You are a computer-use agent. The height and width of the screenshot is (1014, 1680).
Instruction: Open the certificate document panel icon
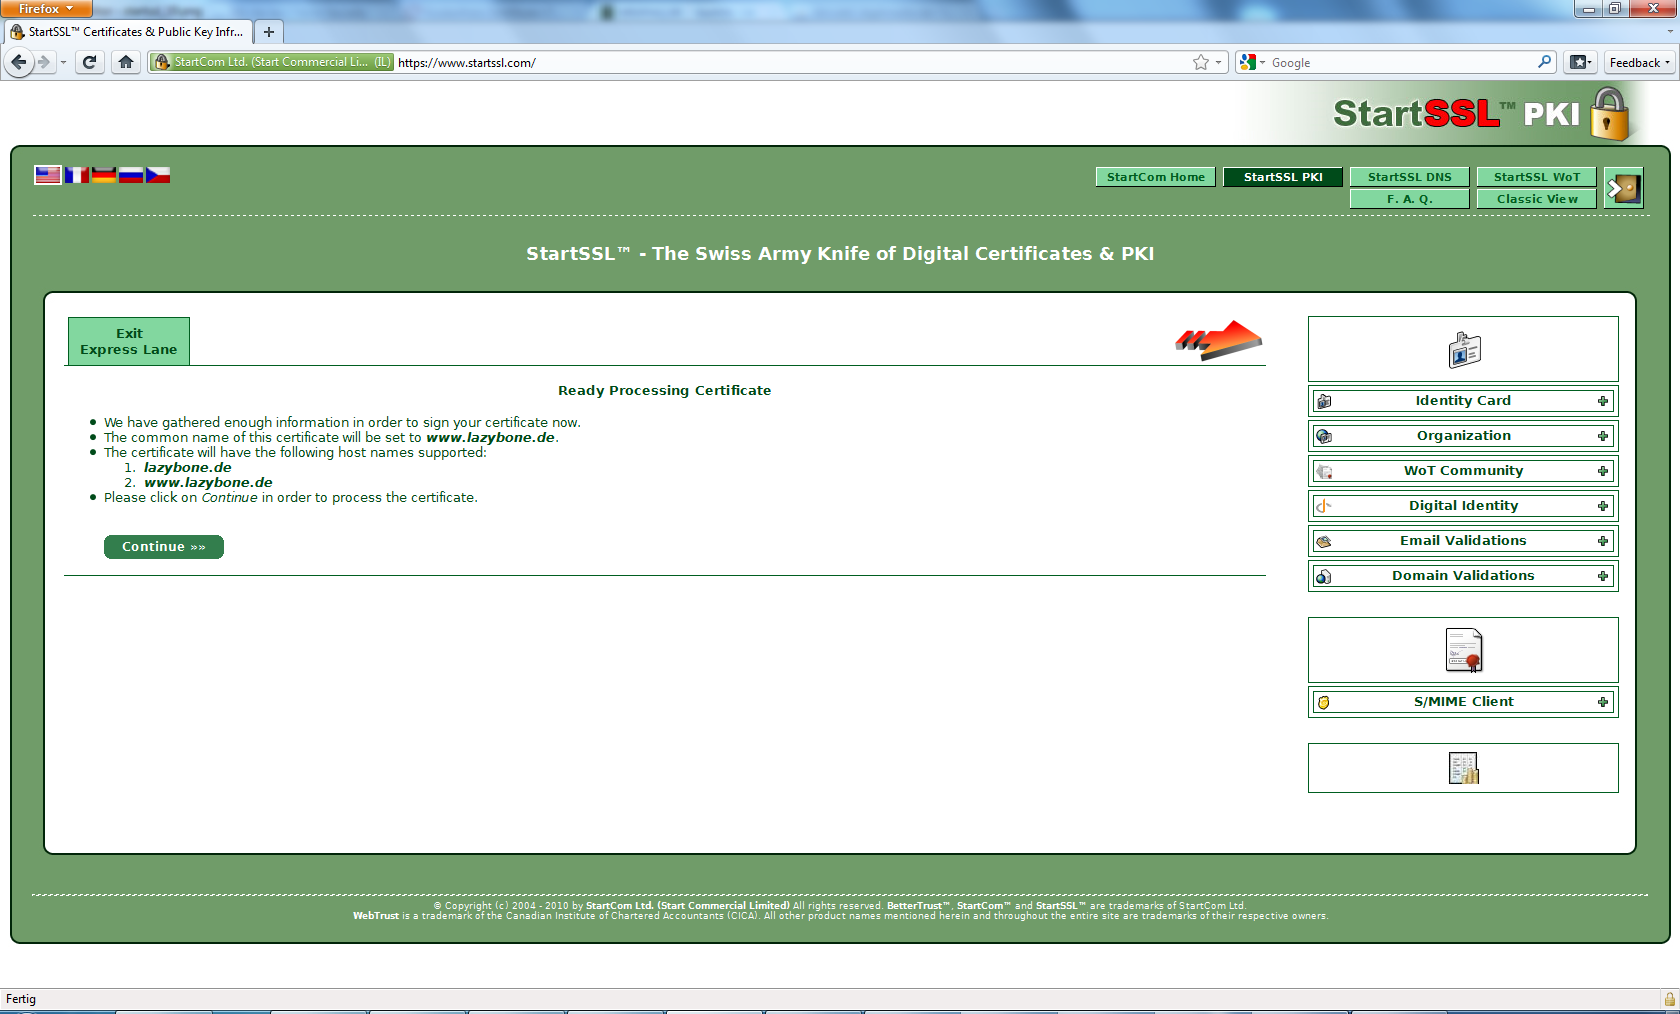1464,650
